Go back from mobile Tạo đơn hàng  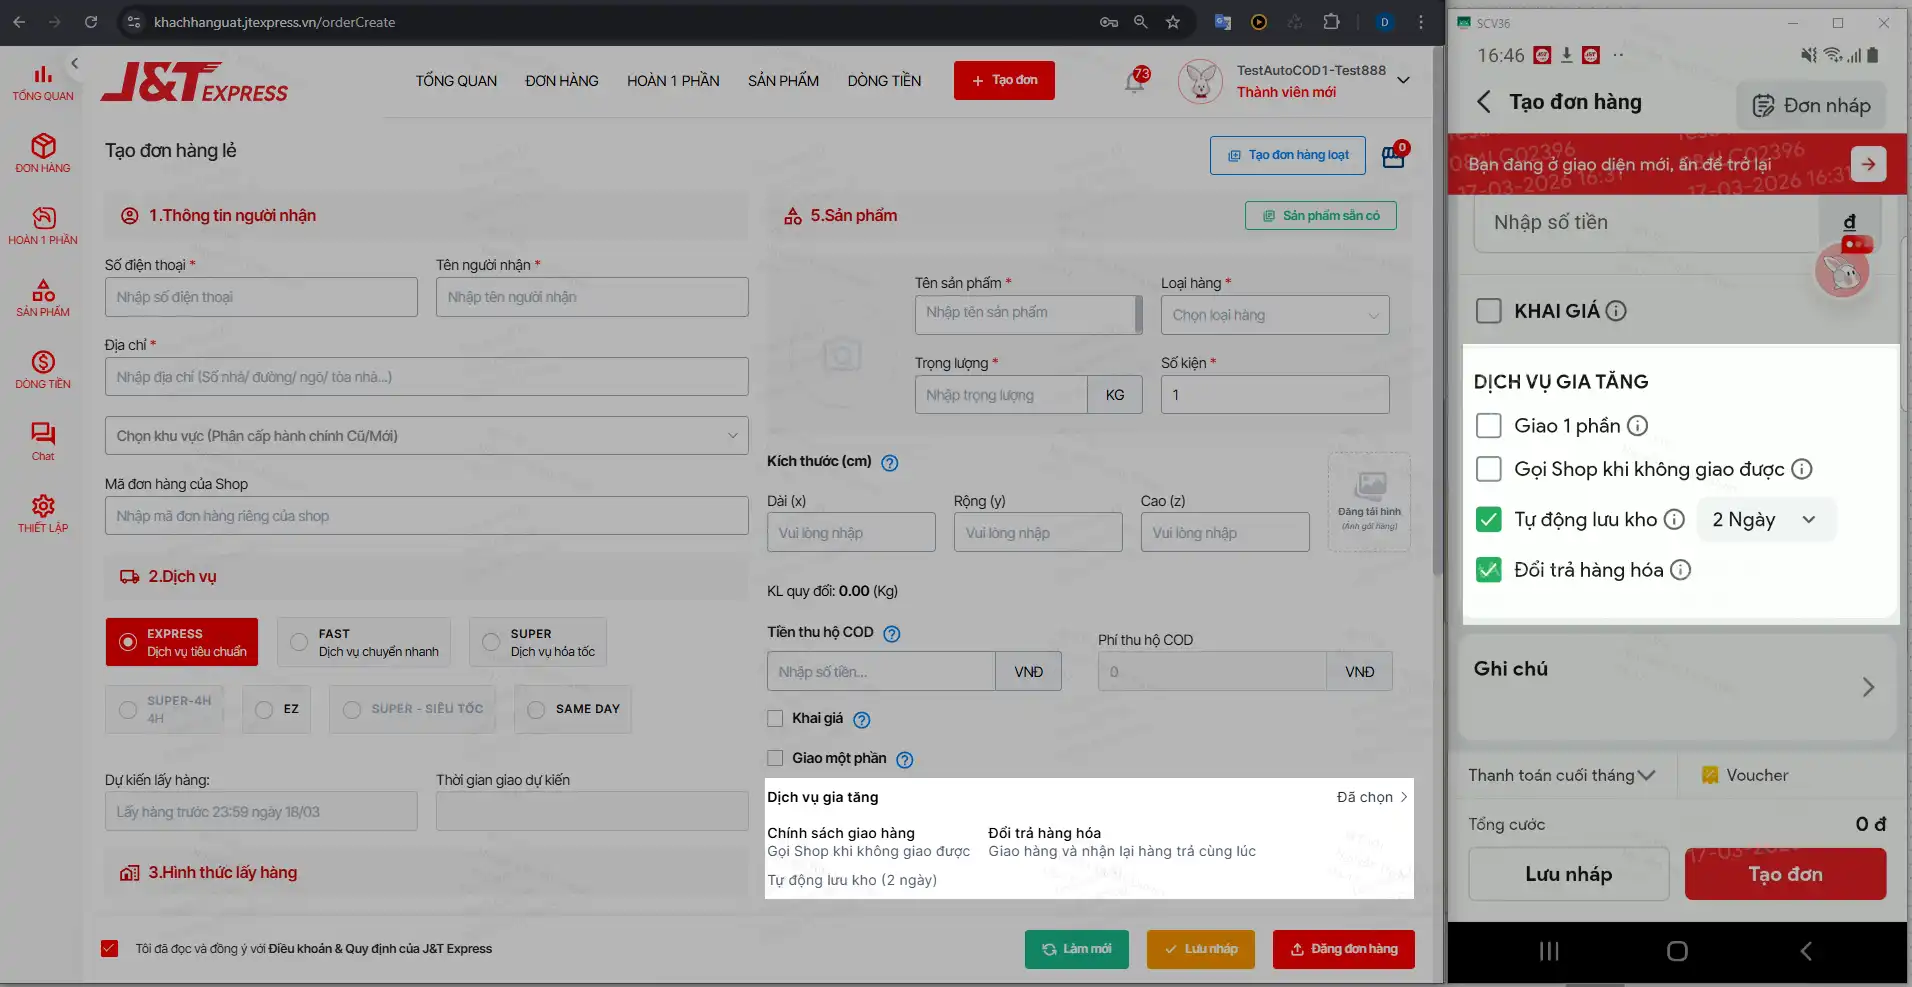coord(1484,102)
